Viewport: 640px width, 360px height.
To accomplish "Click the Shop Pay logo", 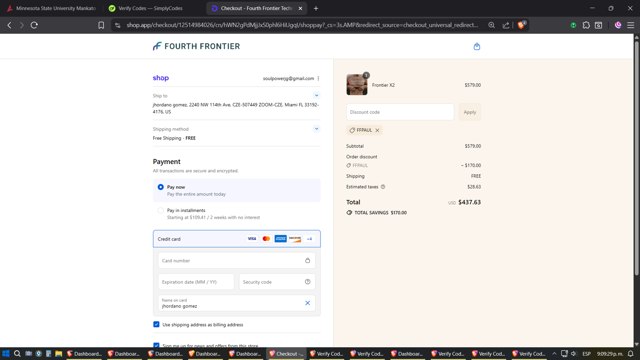I will pyautogui.click(x=161, y=78).
